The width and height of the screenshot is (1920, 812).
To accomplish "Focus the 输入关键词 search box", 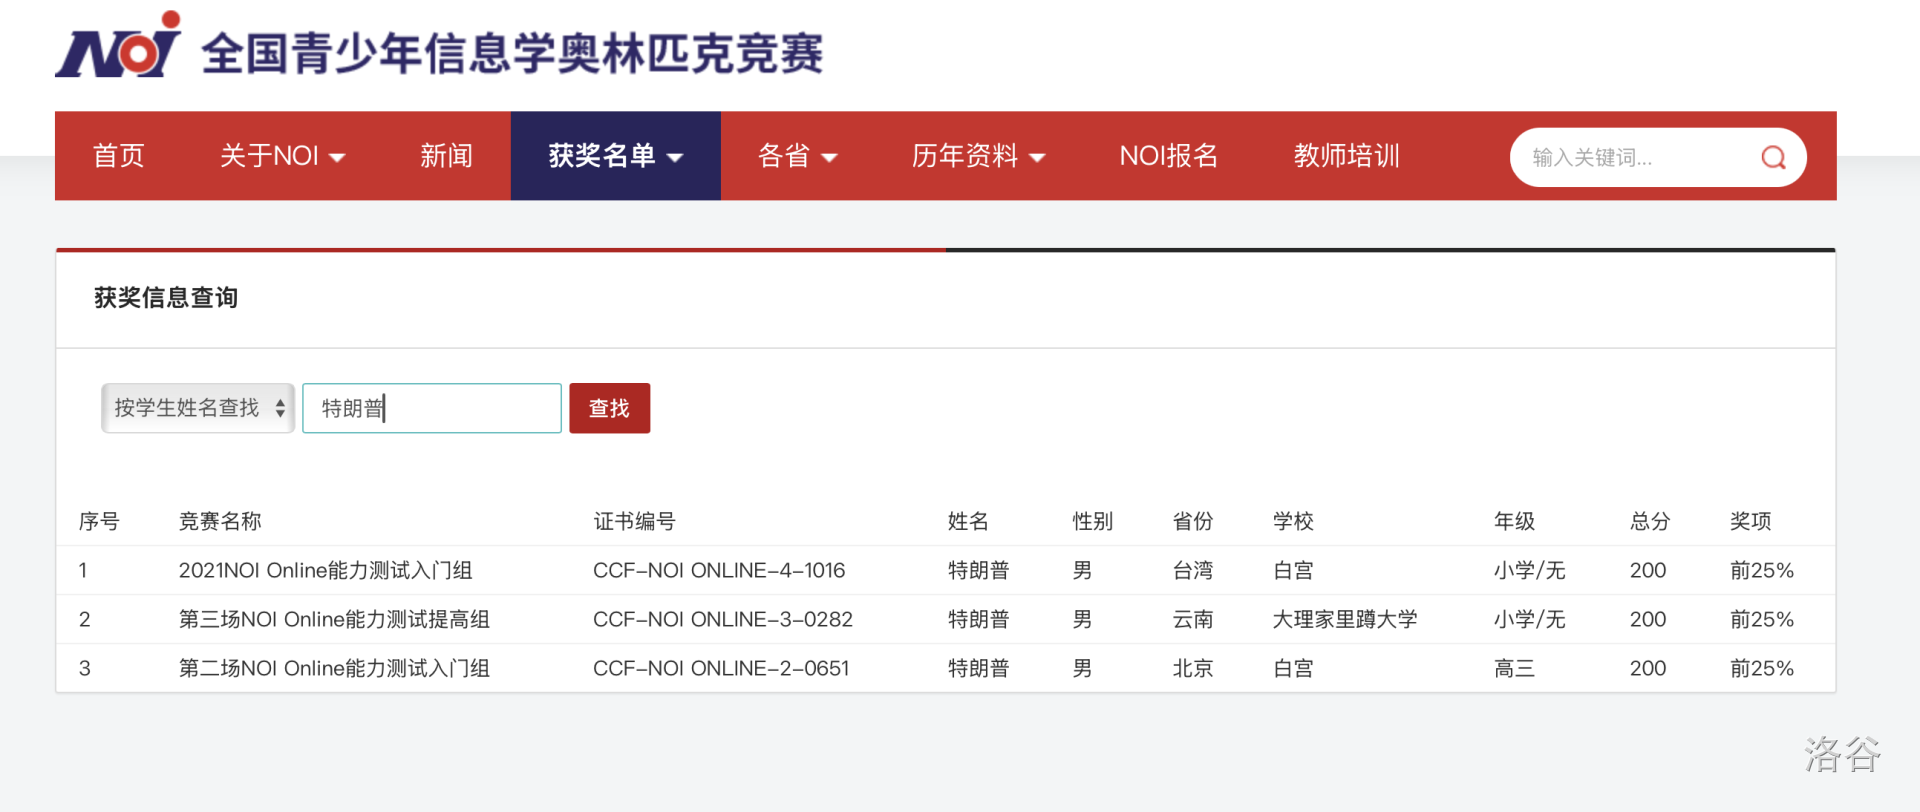I will [x=1640, y=157].
